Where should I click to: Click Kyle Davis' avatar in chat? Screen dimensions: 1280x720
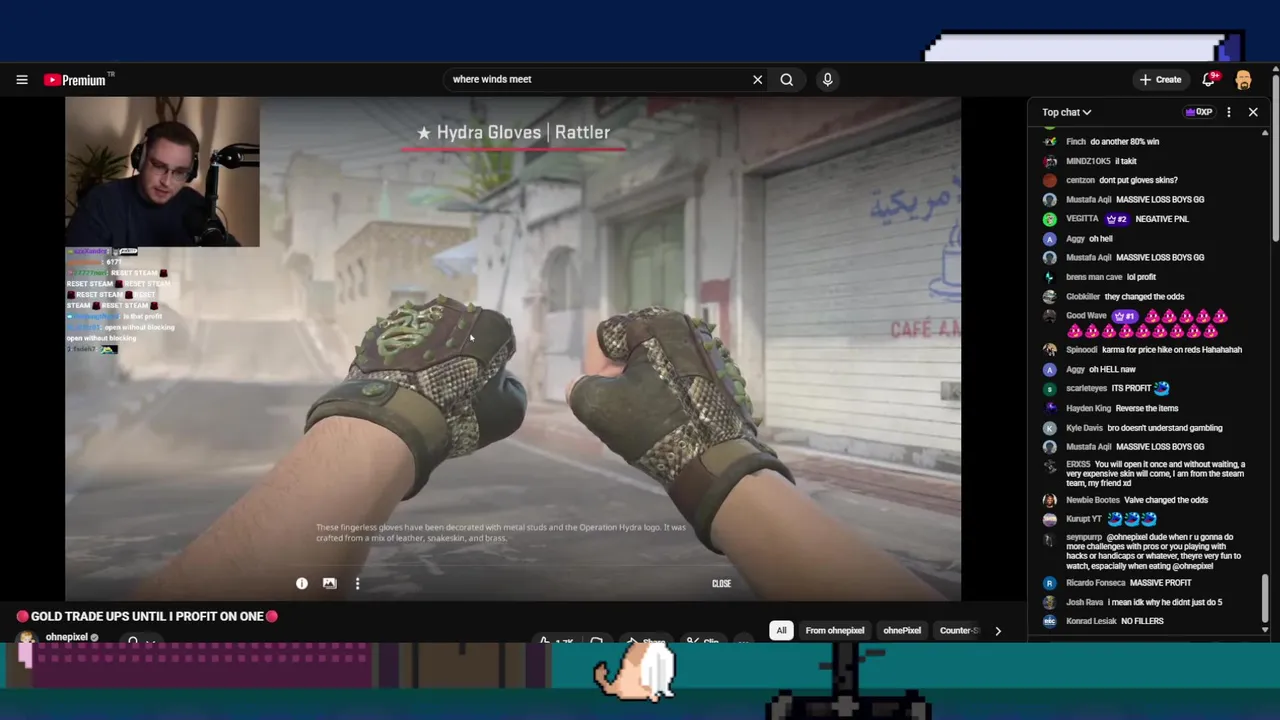click(1049, 428)
